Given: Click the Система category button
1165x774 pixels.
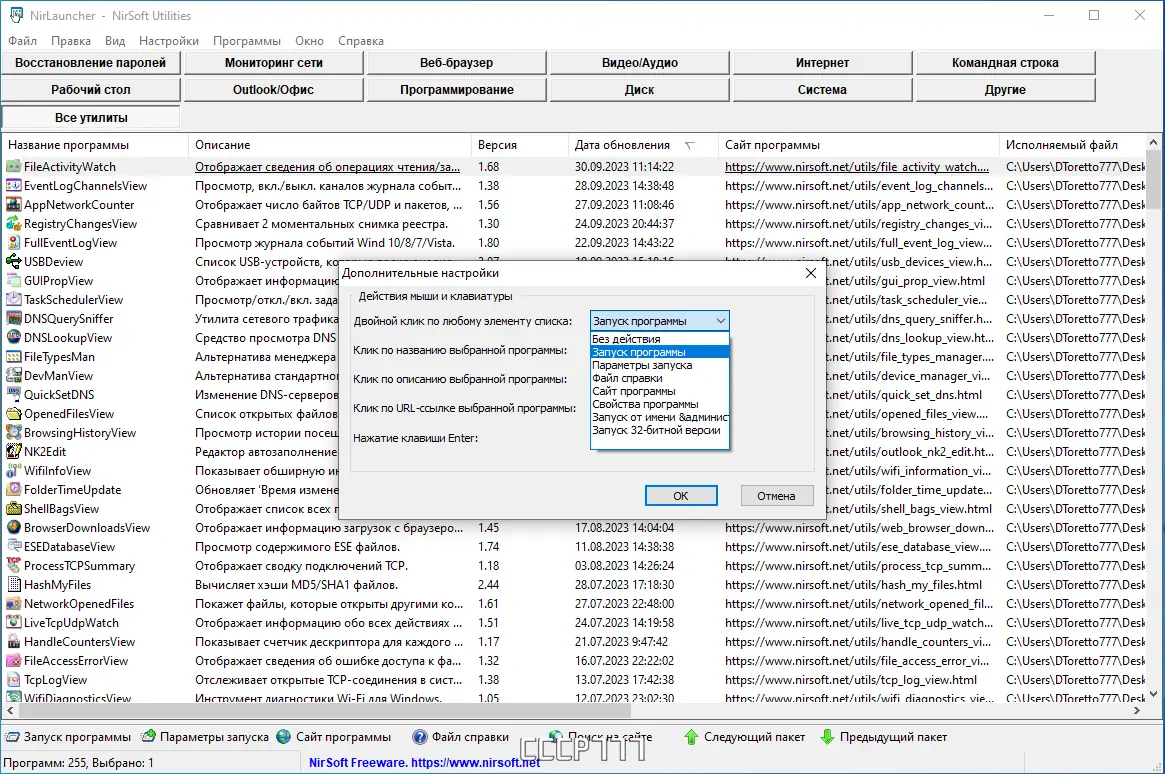Looking at the screenshot, I should pyautogui.click(x=822, y=89).
